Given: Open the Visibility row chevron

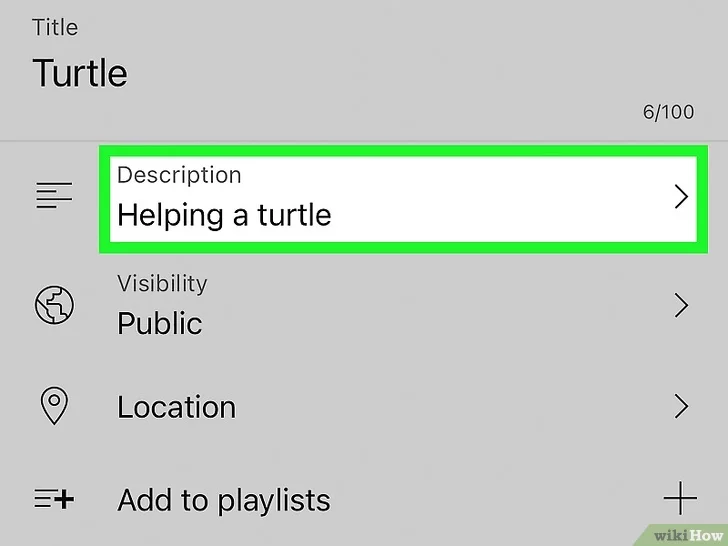Looking at the screenshot, I should (x=681, y=305).
